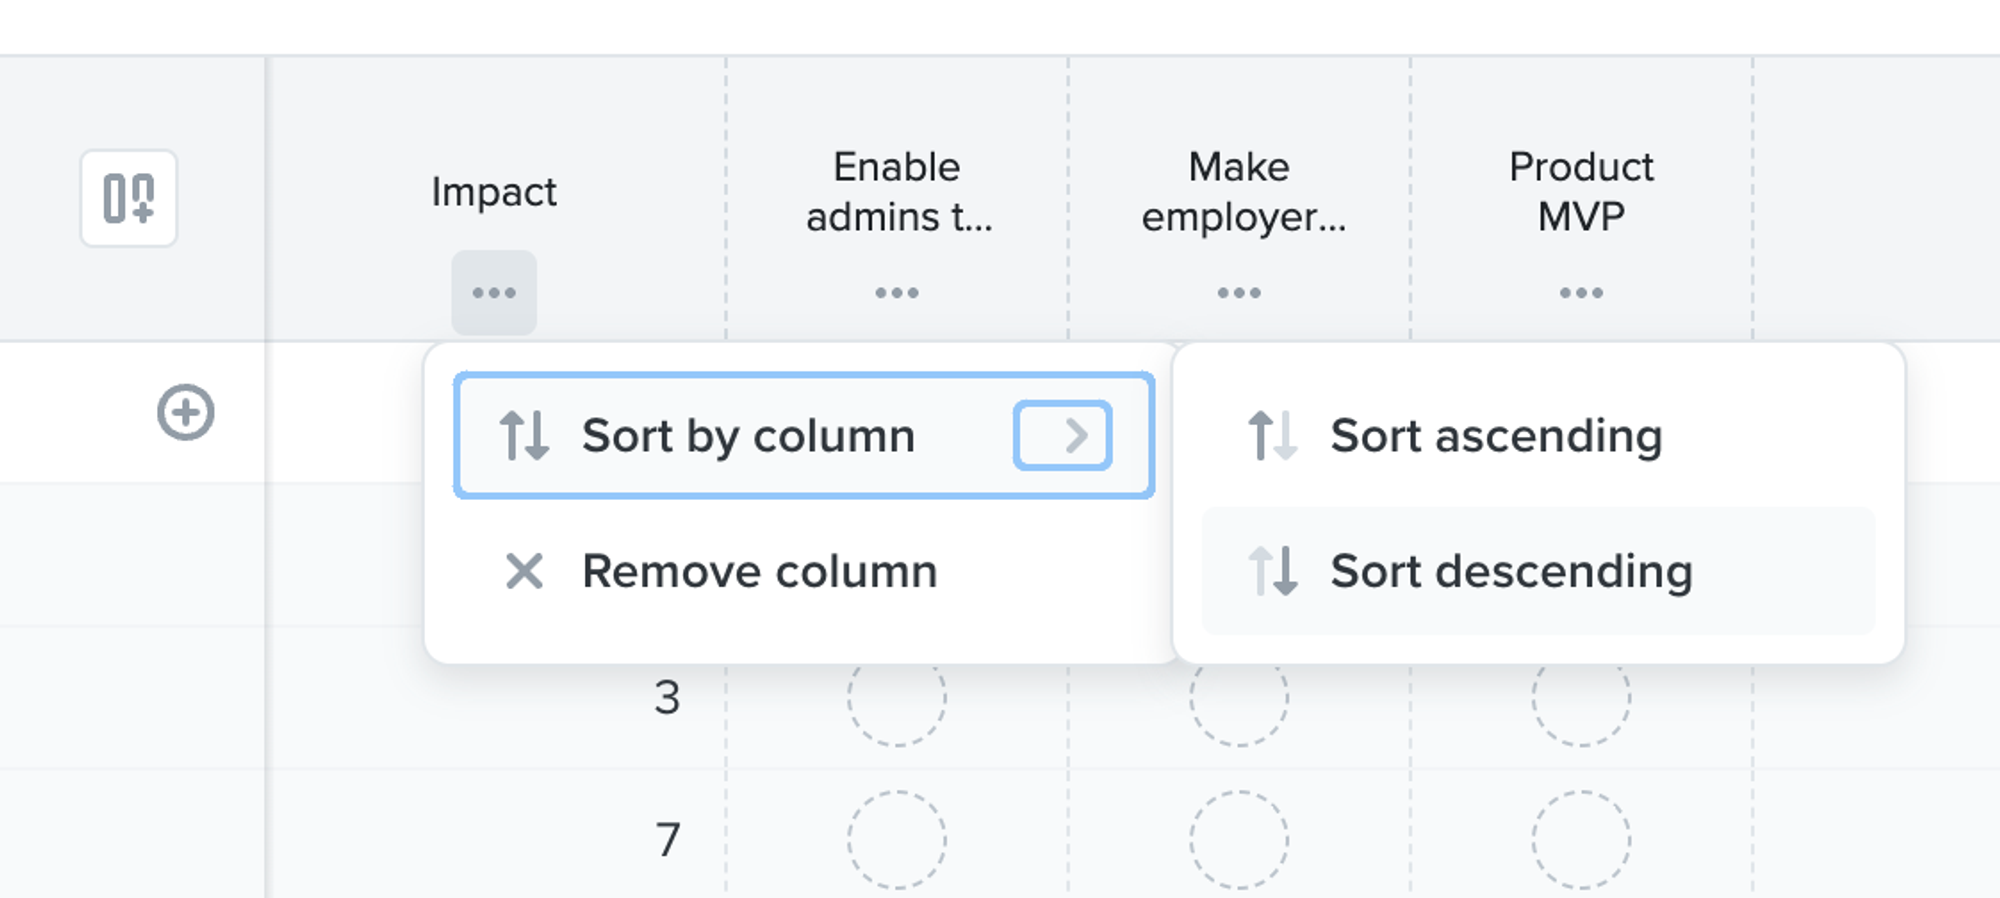
Task: Open the Impact column options menu
Action: 493,292
